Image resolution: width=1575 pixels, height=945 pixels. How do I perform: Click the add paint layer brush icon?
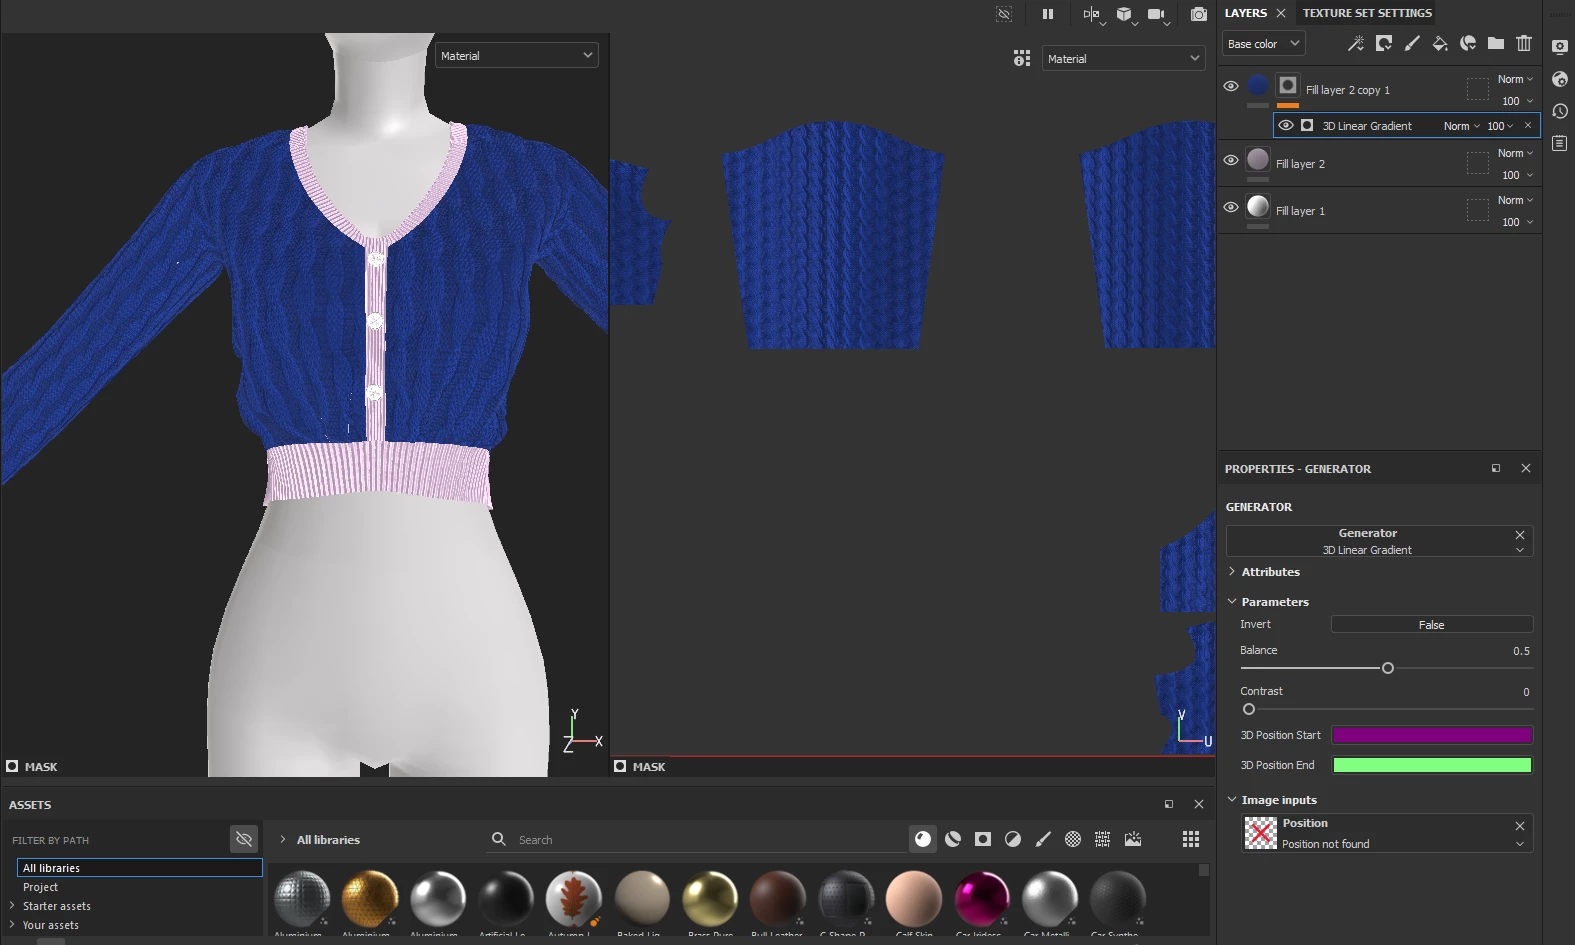1412,43
